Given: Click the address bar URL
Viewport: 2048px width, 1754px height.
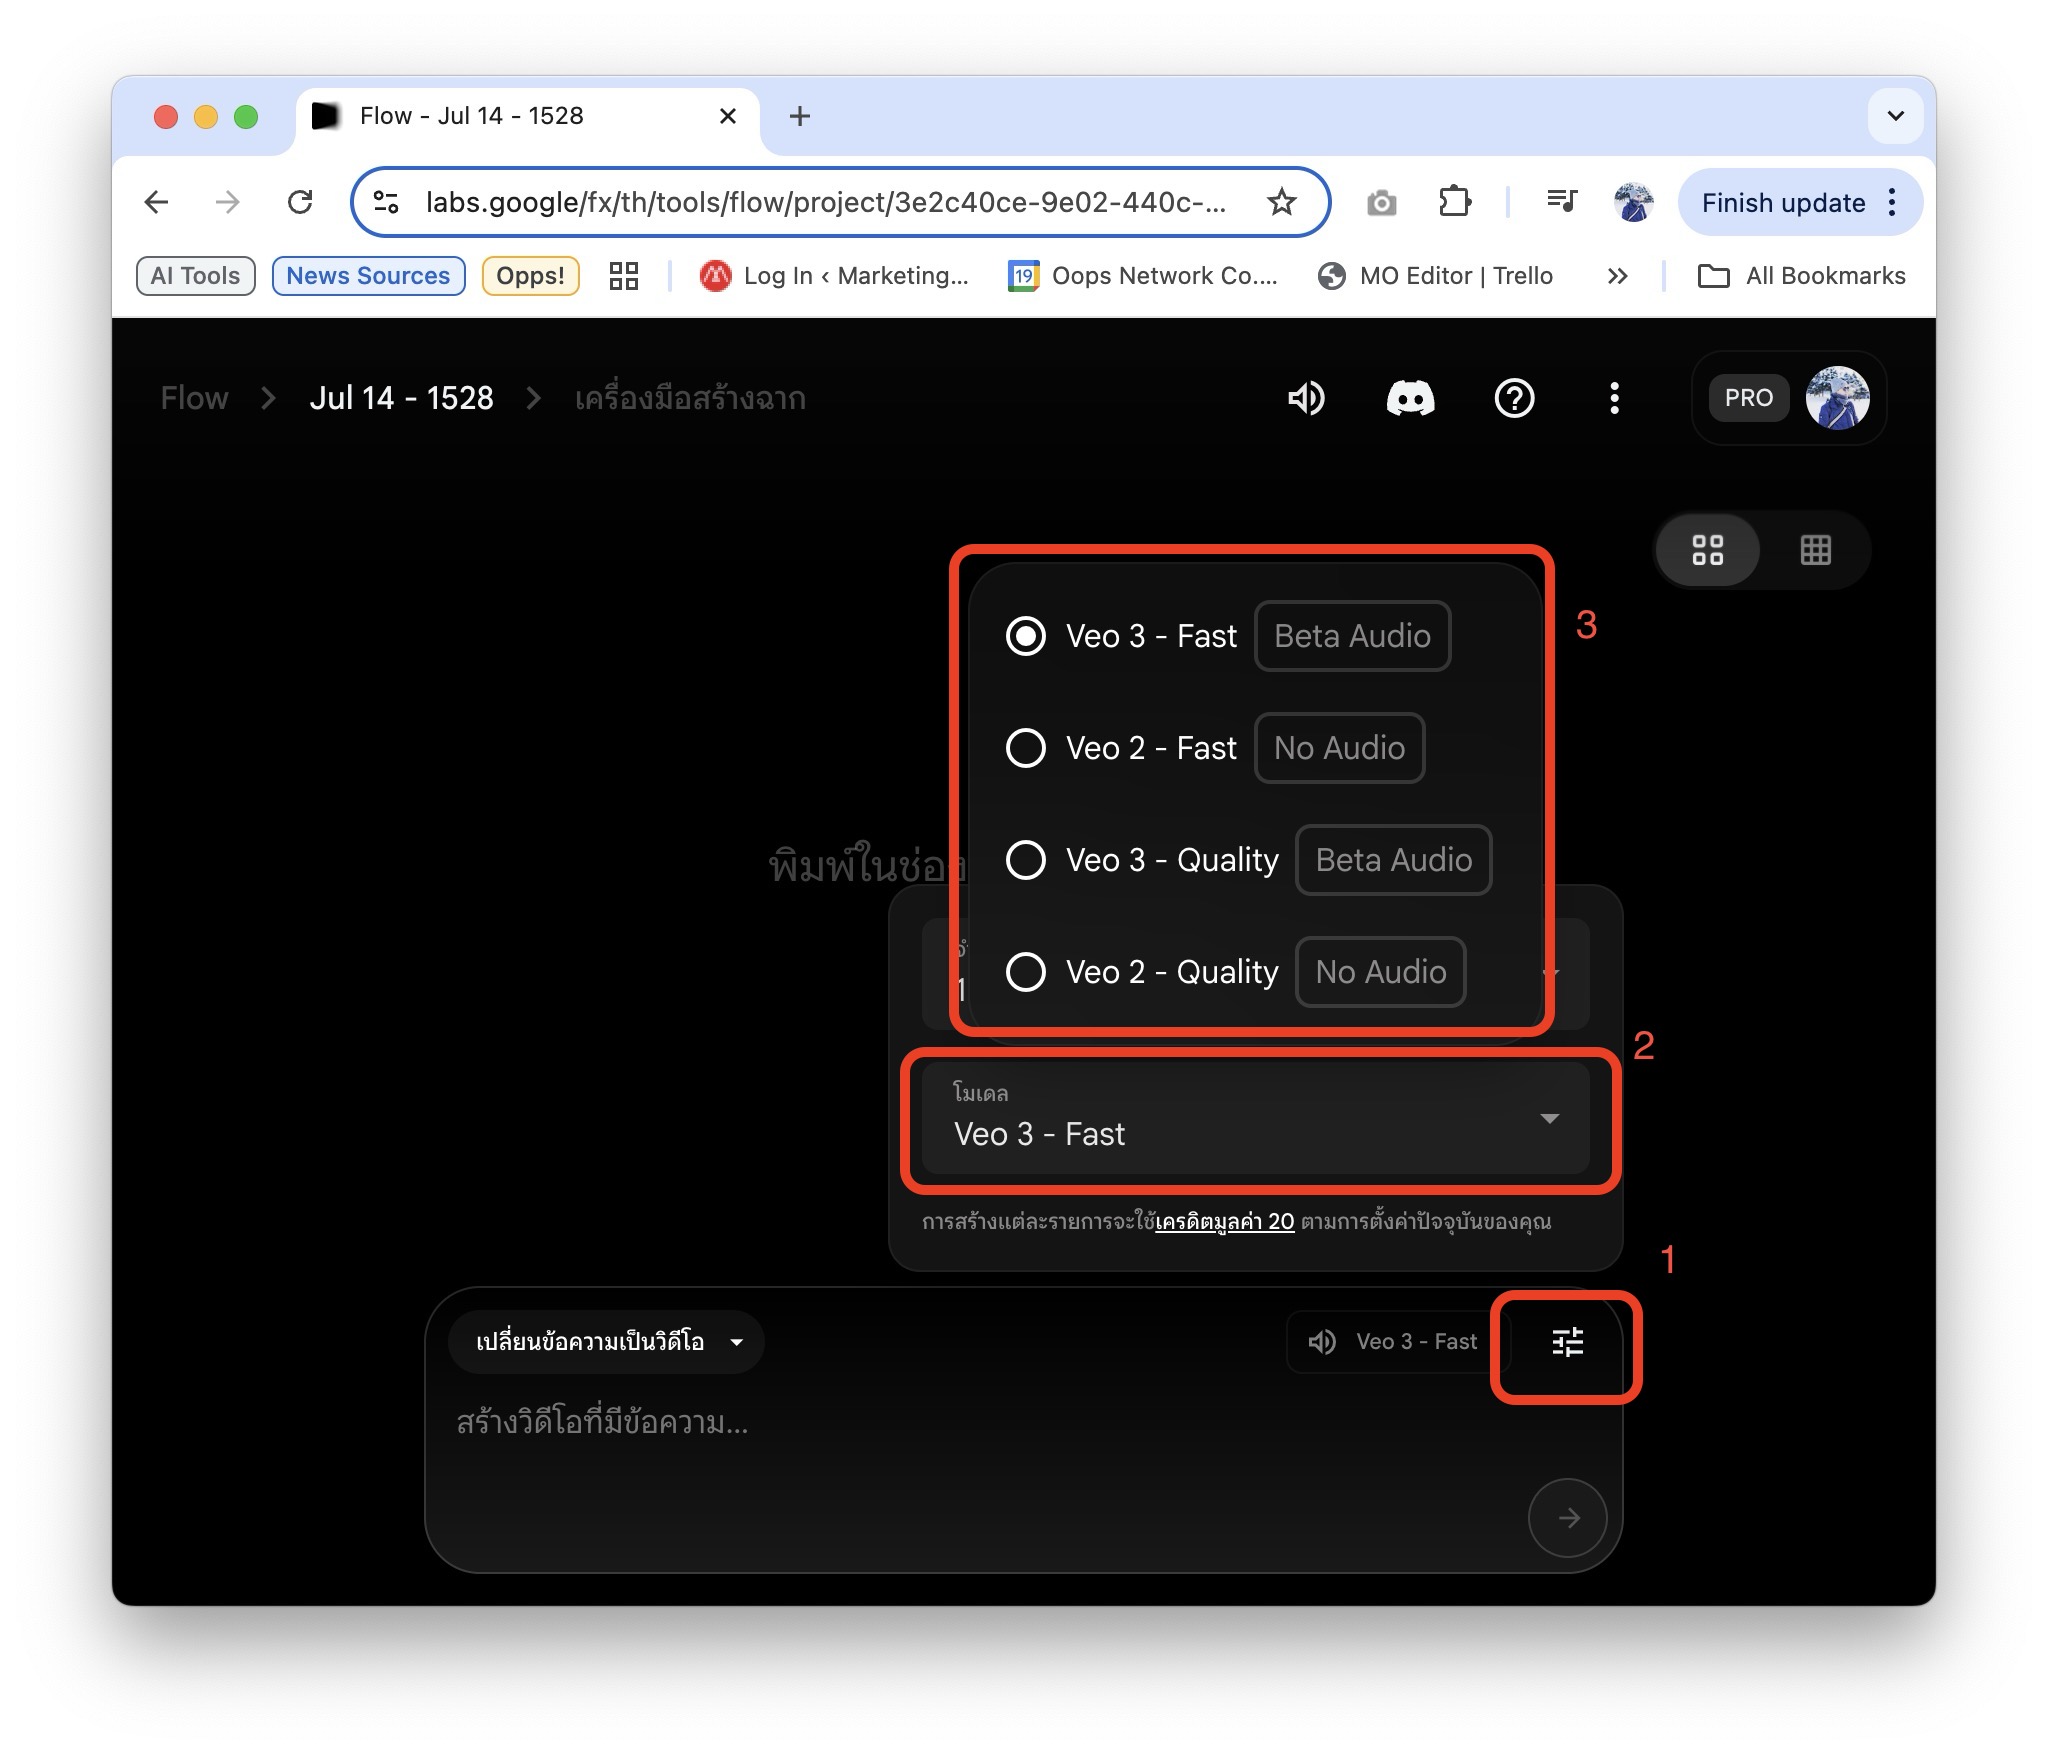Looking at the screenshot, I should tap(825, 203).
